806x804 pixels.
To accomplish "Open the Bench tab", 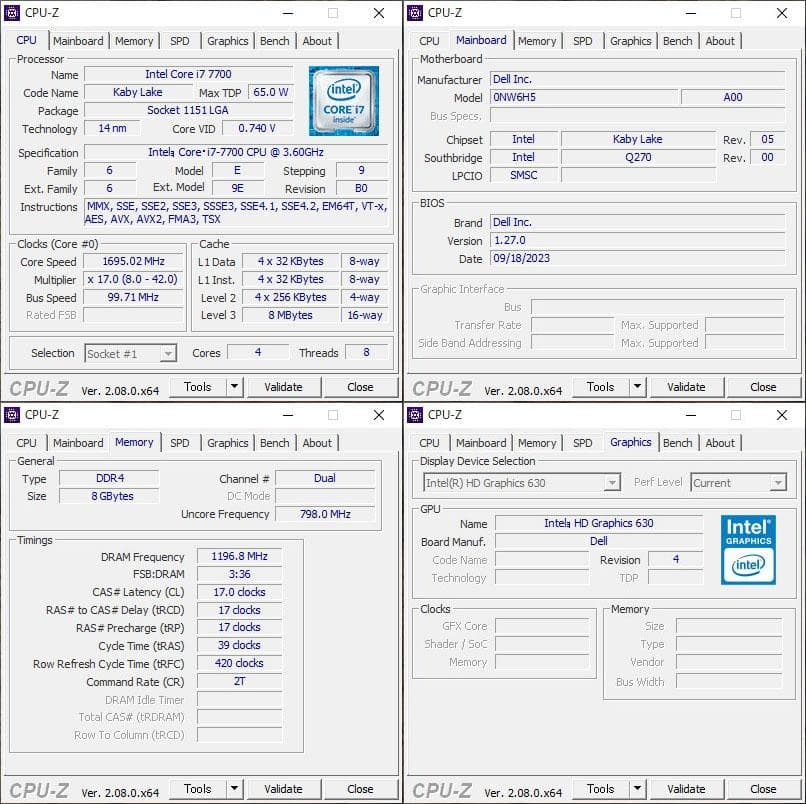I will pos(276,41).
